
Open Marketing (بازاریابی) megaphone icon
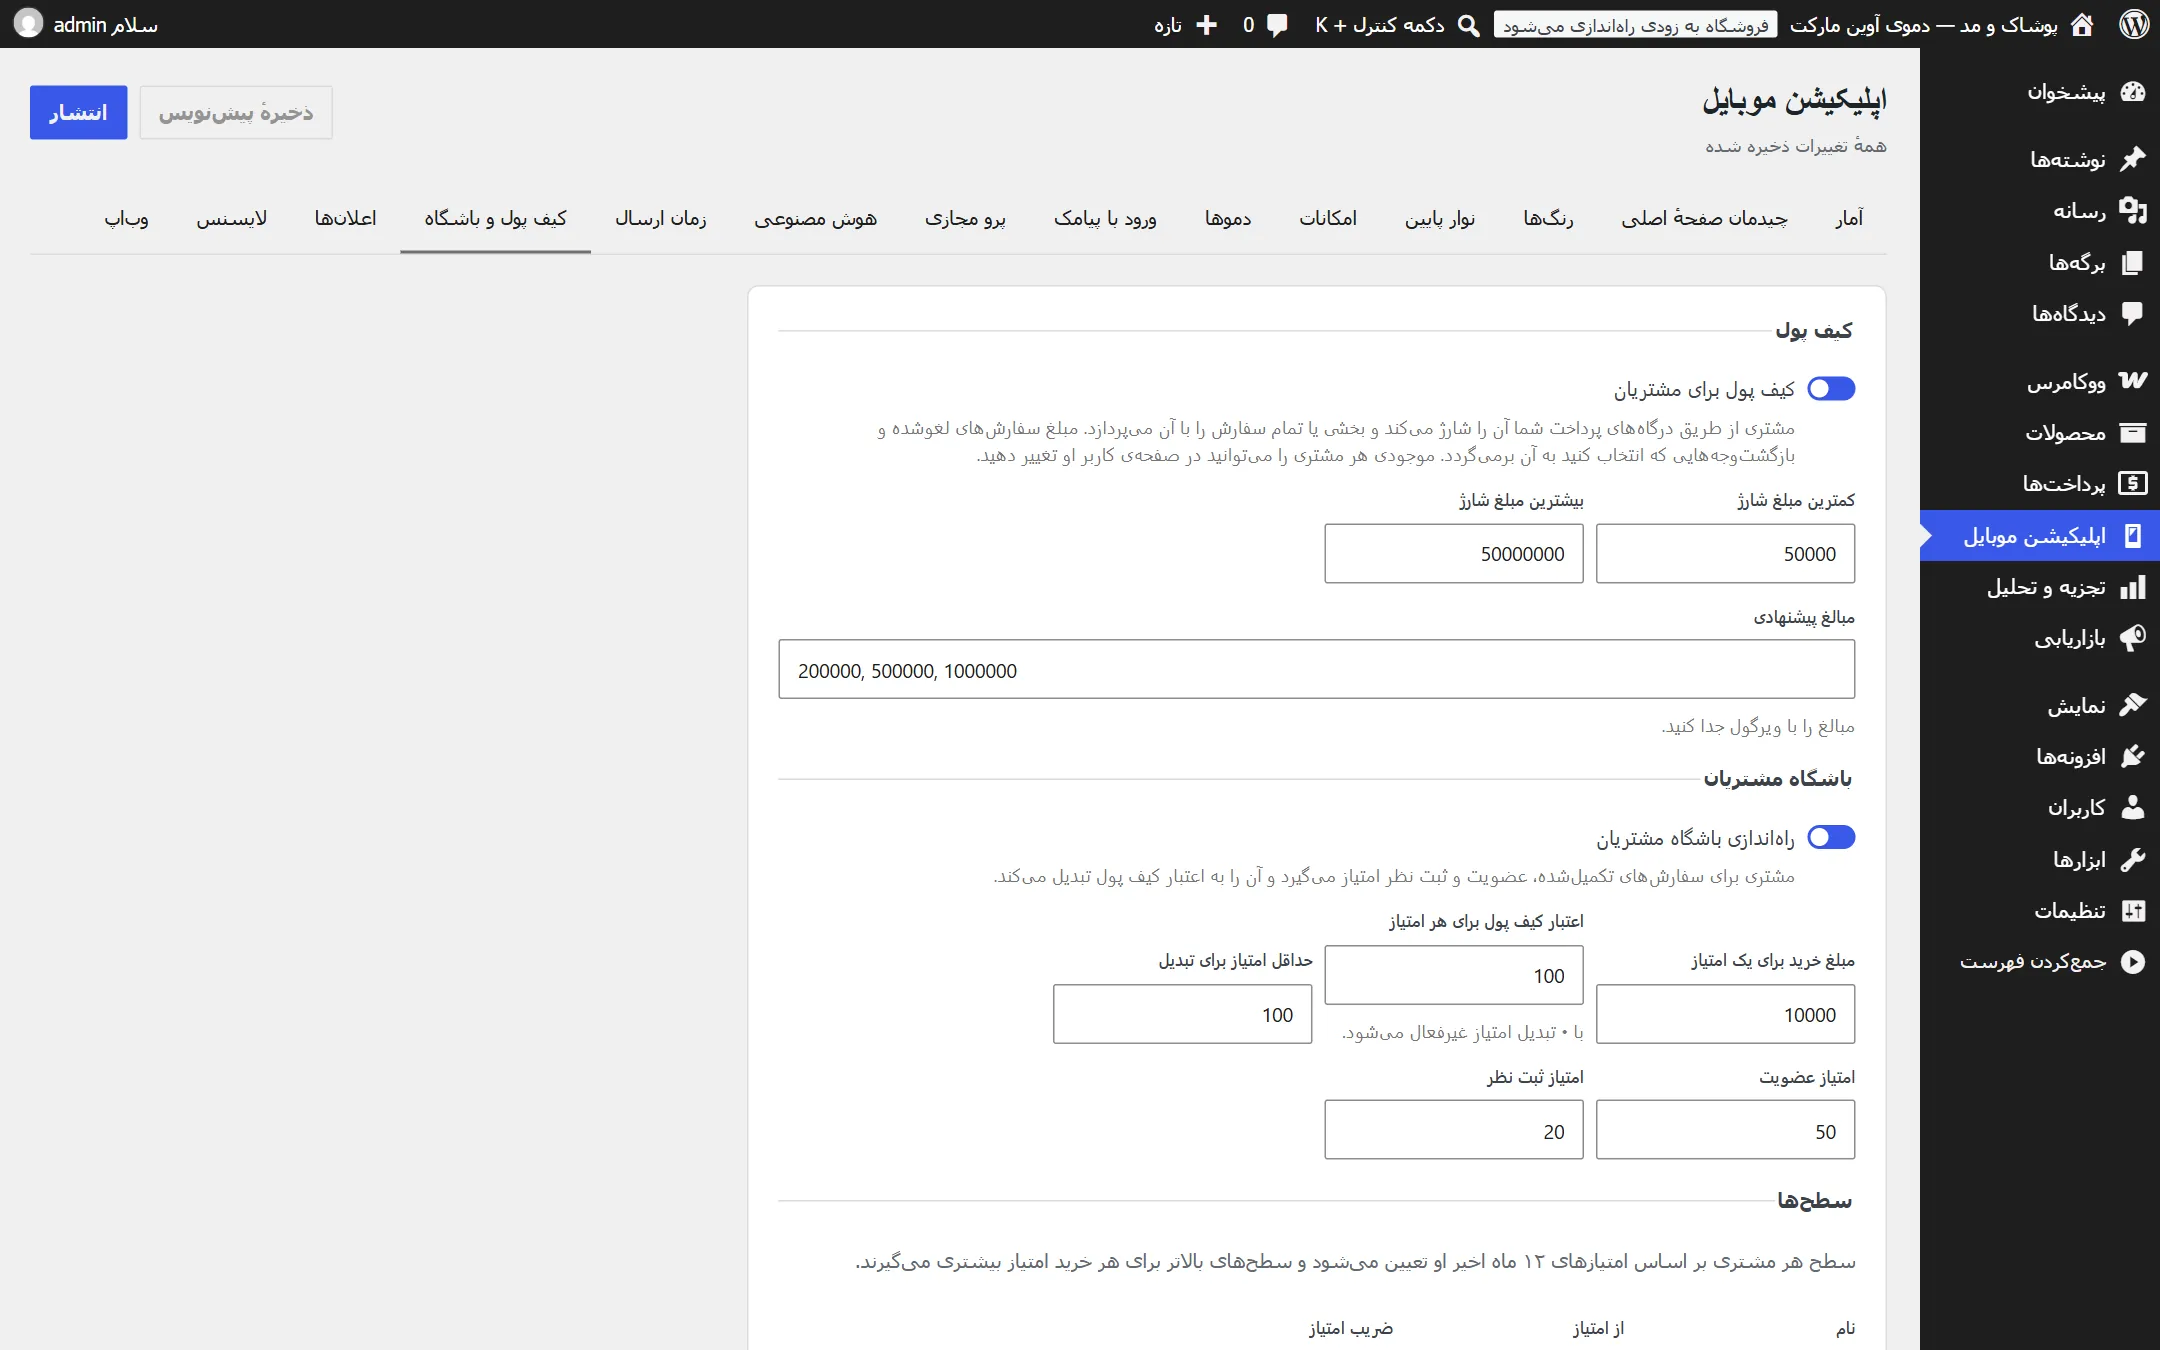coord(2132,638)
